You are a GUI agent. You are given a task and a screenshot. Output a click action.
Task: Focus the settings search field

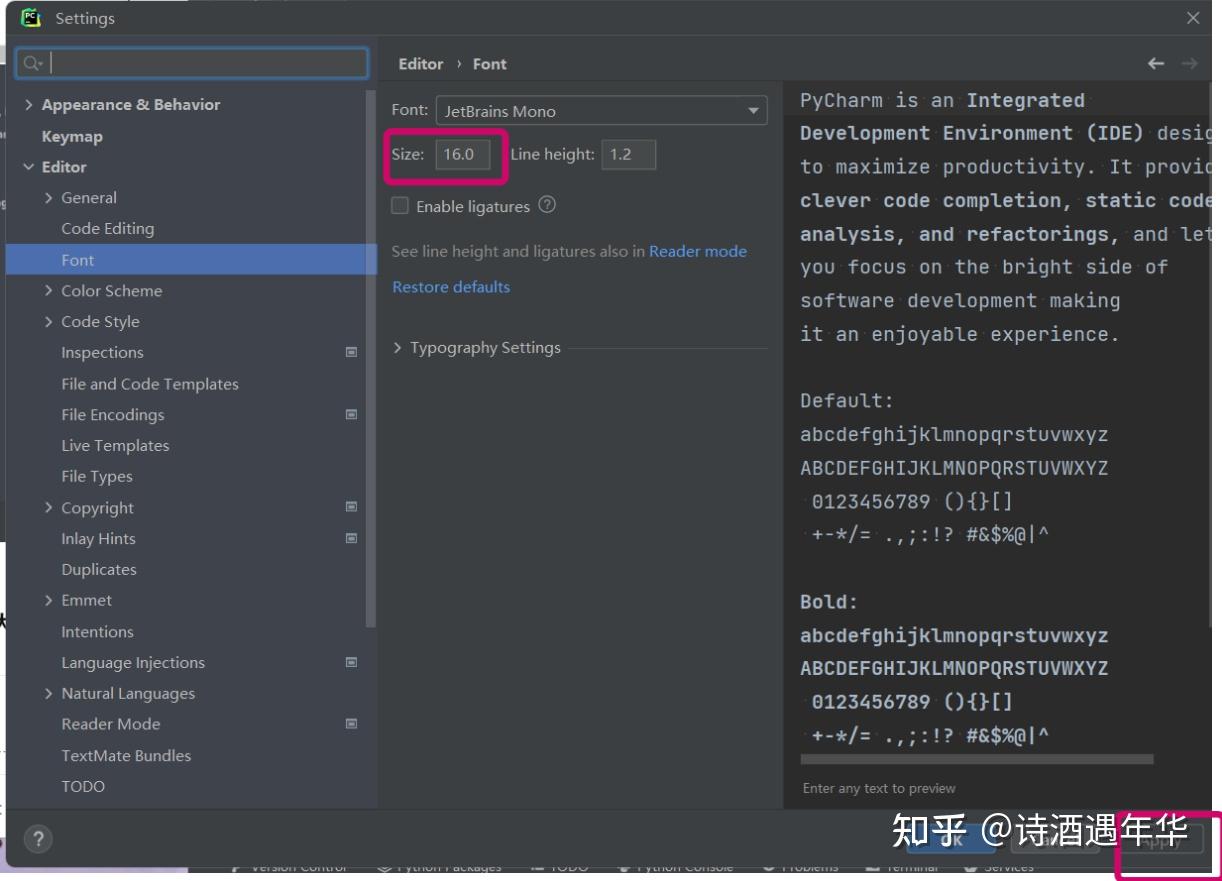point(192,63)
